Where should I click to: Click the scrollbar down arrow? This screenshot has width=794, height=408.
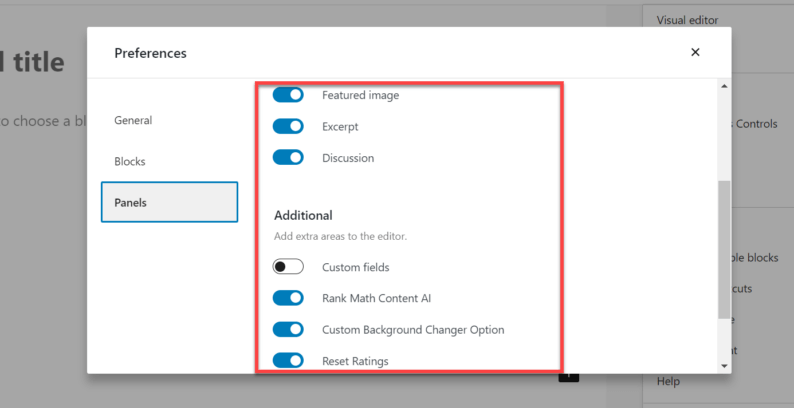724,366
